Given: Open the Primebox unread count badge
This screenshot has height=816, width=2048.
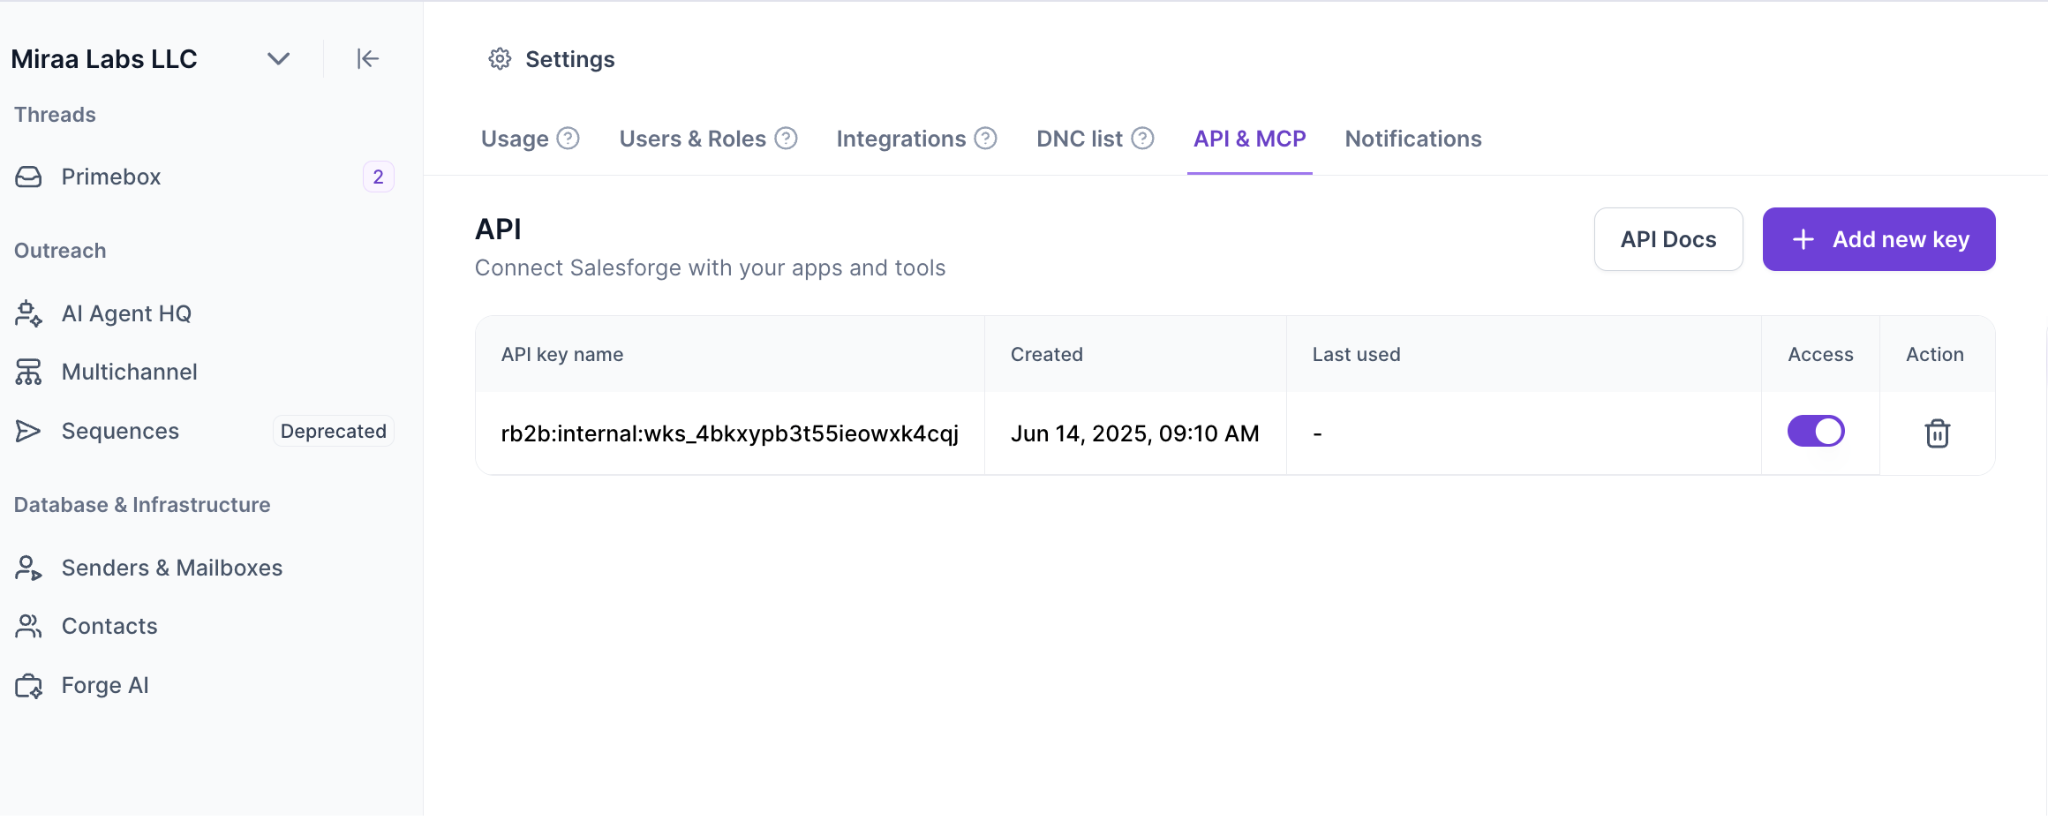Looking at the screenshot, I should tap(378, 177).
